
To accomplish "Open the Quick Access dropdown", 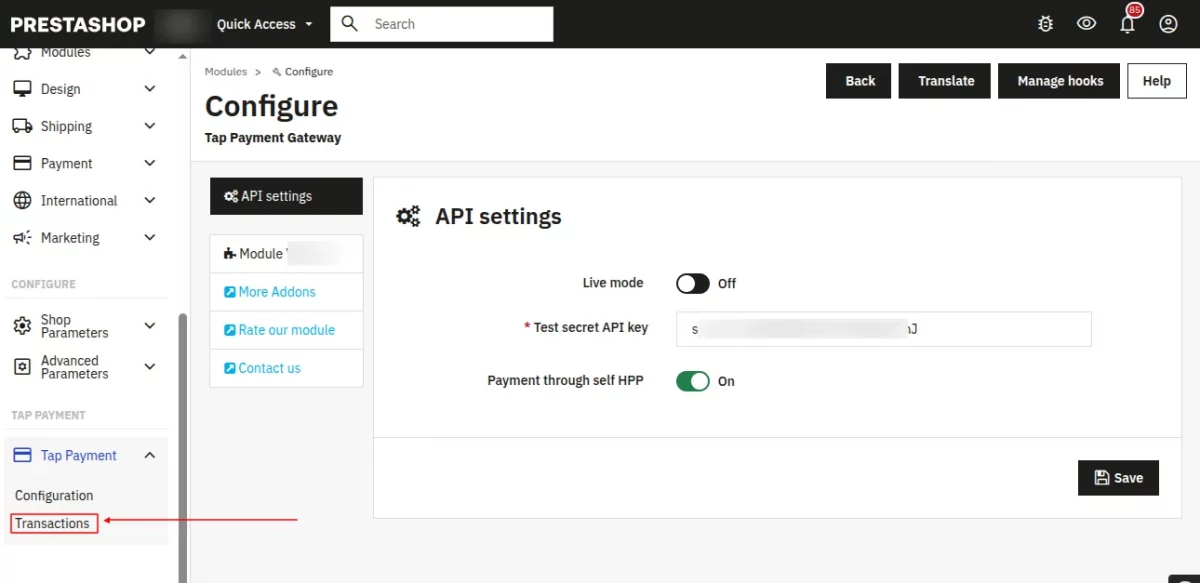I will click(x=264, y=24).
